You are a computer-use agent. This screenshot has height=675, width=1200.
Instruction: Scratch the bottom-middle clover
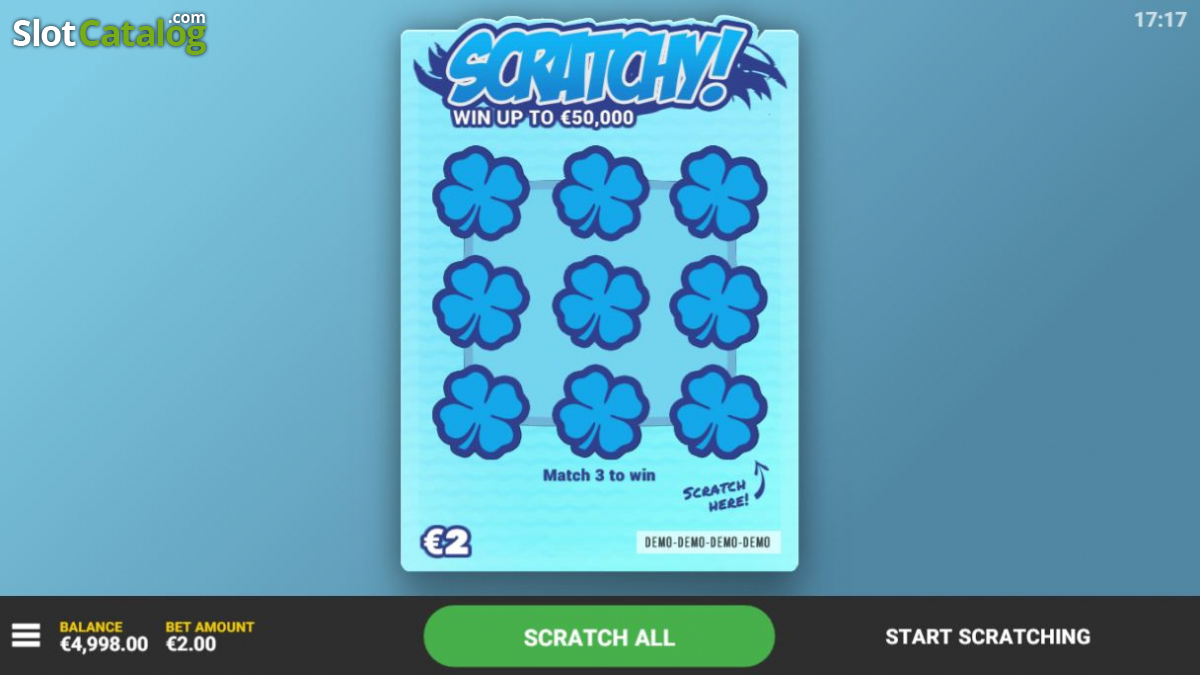point(601,412)
